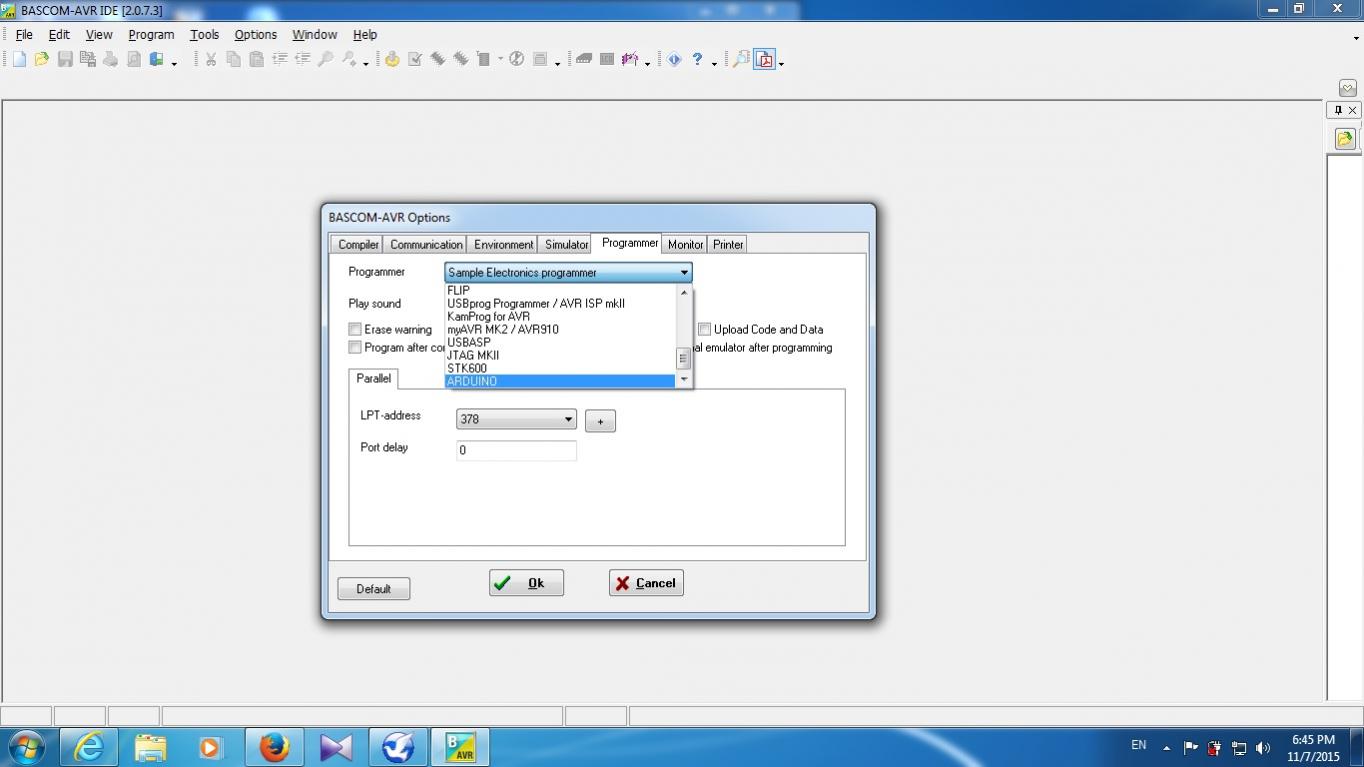Click the BASCOM-AVR taskbar icon
This screenshot has height=767, width=1364.
460,747
